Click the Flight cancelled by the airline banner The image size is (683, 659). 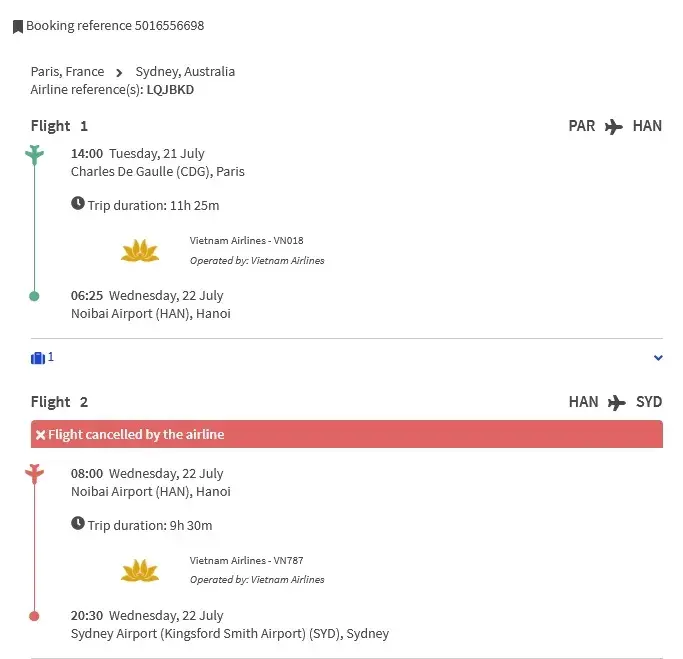pyautogui.click(x=346, y=434)
